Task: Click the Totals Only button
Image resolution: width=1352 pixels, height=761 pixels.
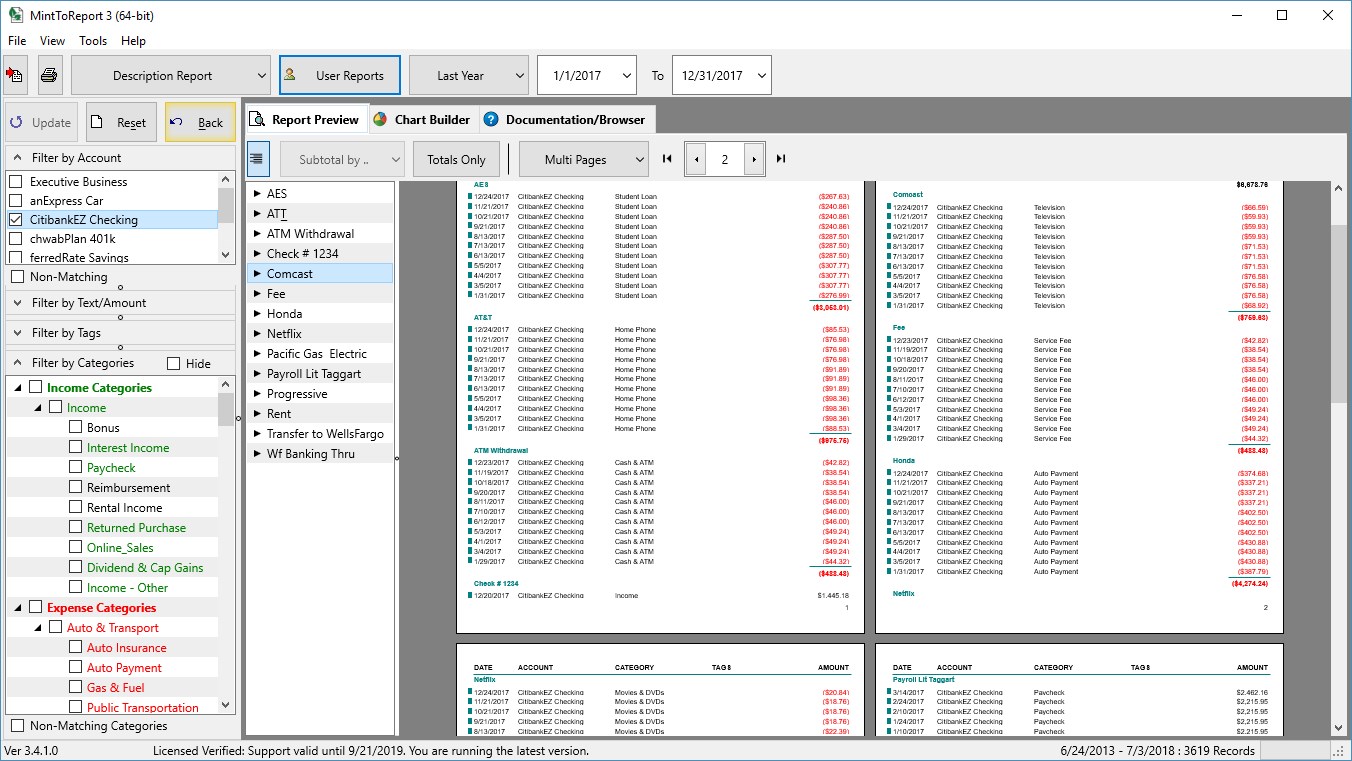Action: coord(456,159)
